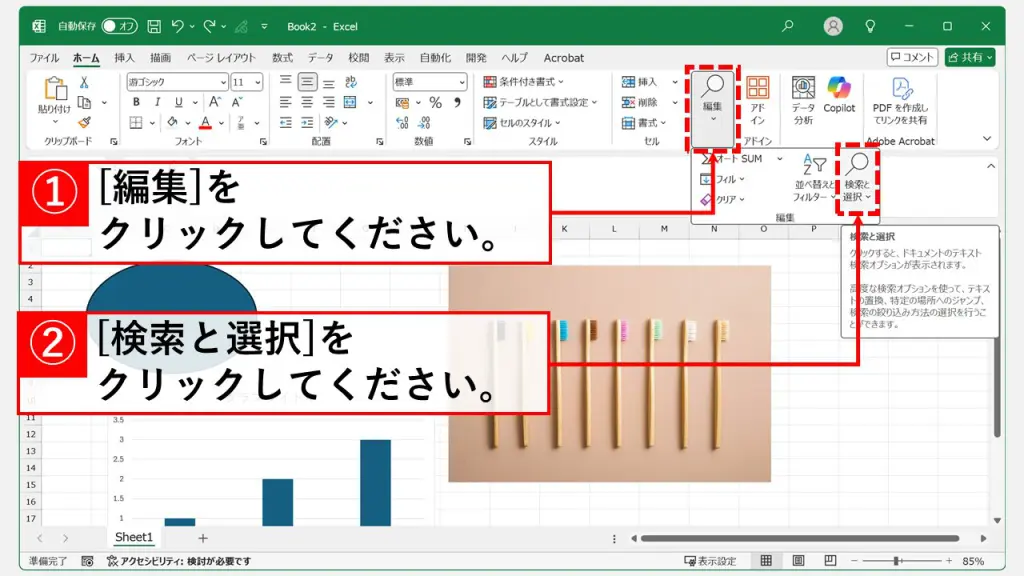1024x576 pixels.
Task: Click the Format Painter brush icon
Action: click(84, 122)
